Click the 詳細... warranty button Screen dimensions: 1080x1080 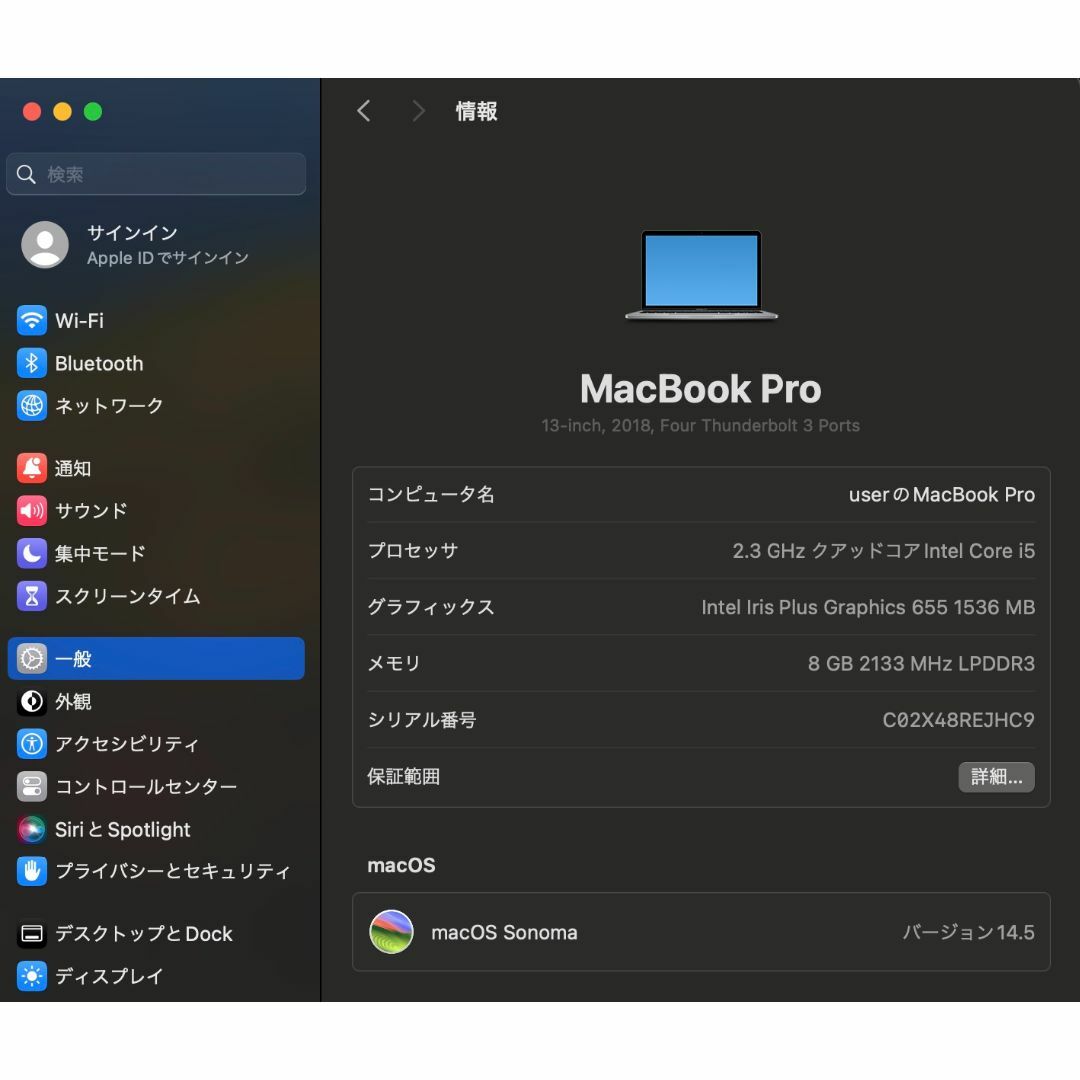click(996, 777)
